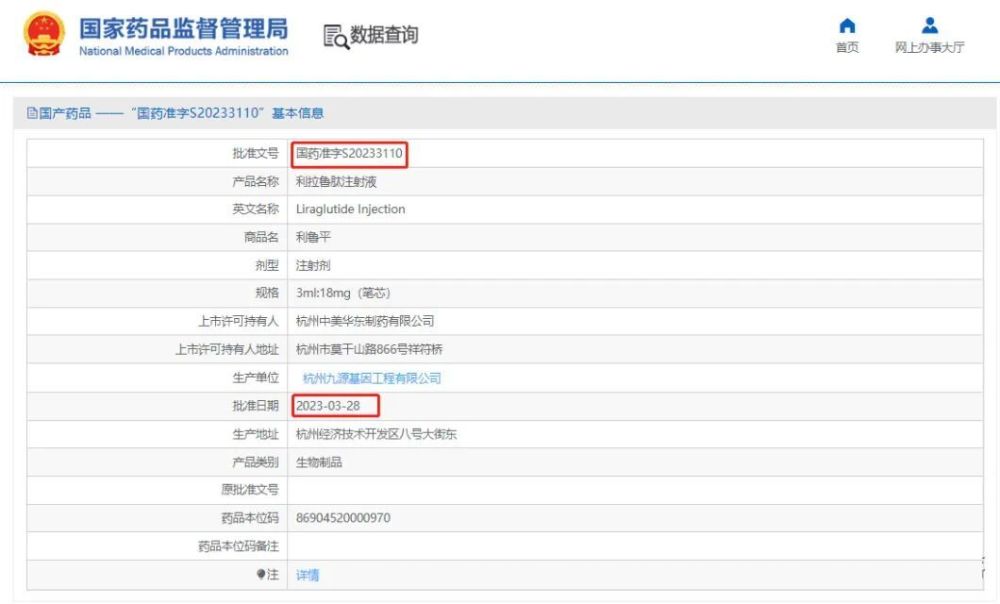Click the bullet icon beside 注

pos(261,574)
